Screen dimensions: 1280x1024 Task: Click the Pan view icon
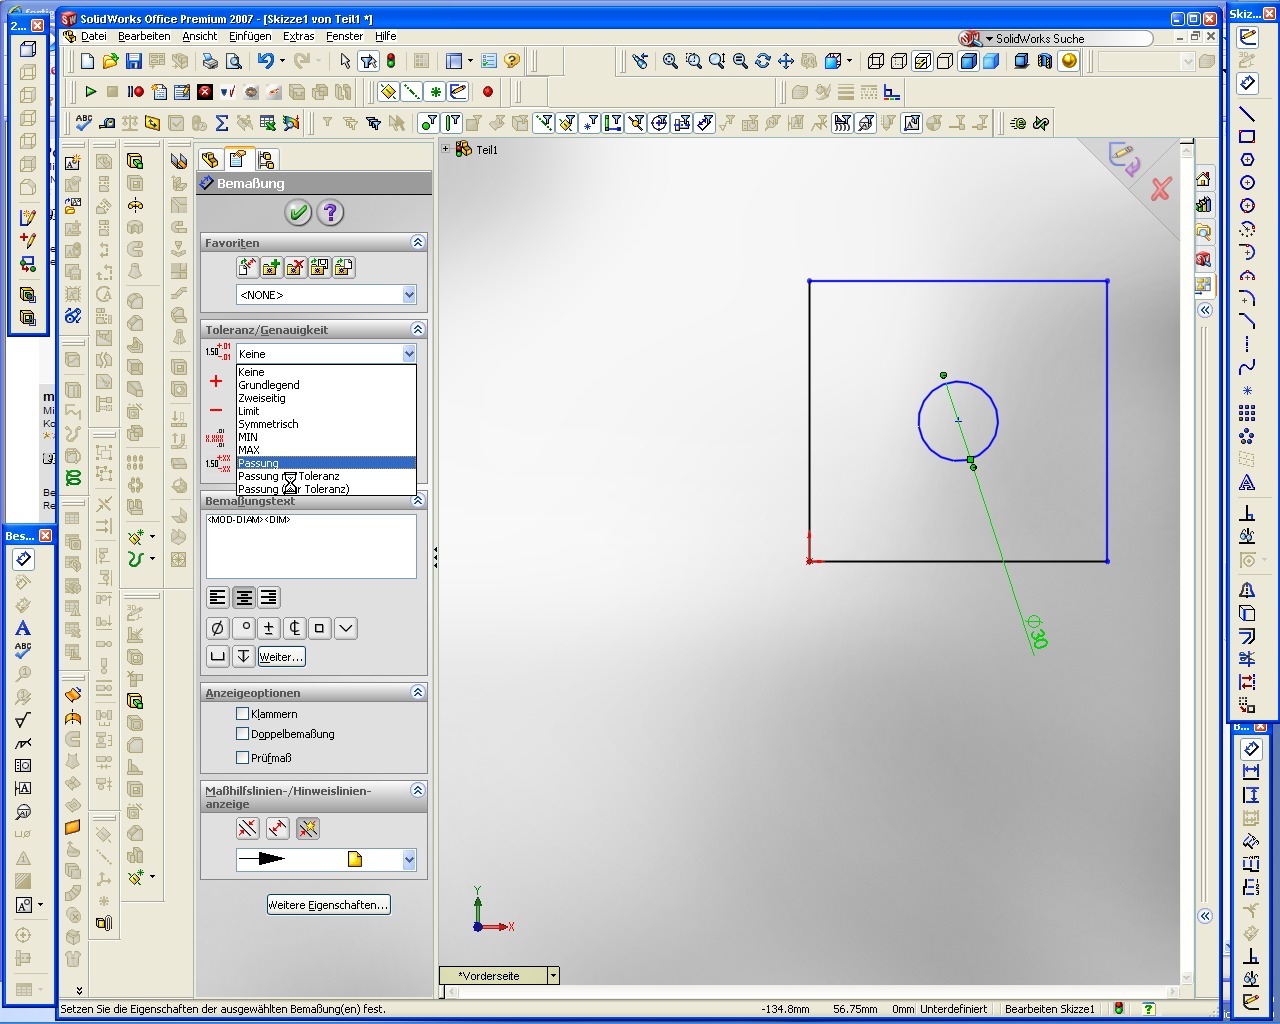pyautogui.click(x=786, y=61)
